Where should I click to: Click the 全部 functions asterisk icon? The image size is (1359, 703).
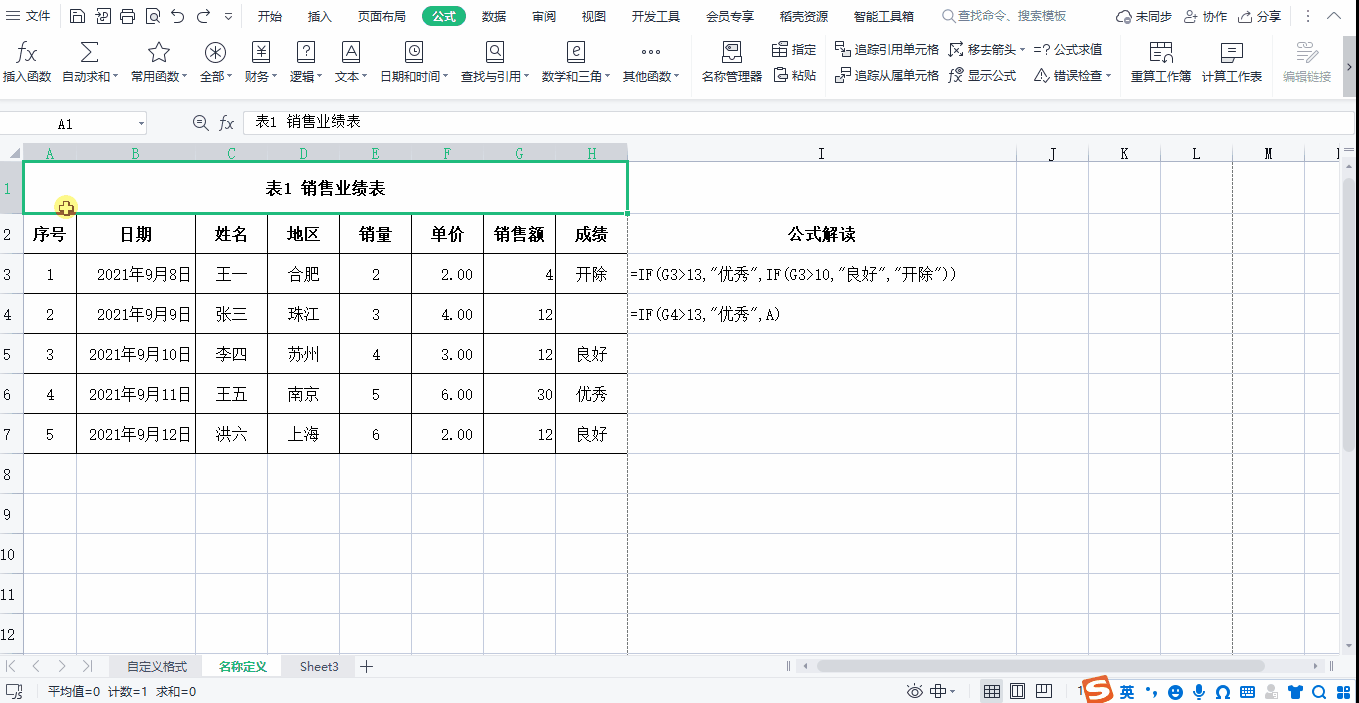click(x=215, y=53)
